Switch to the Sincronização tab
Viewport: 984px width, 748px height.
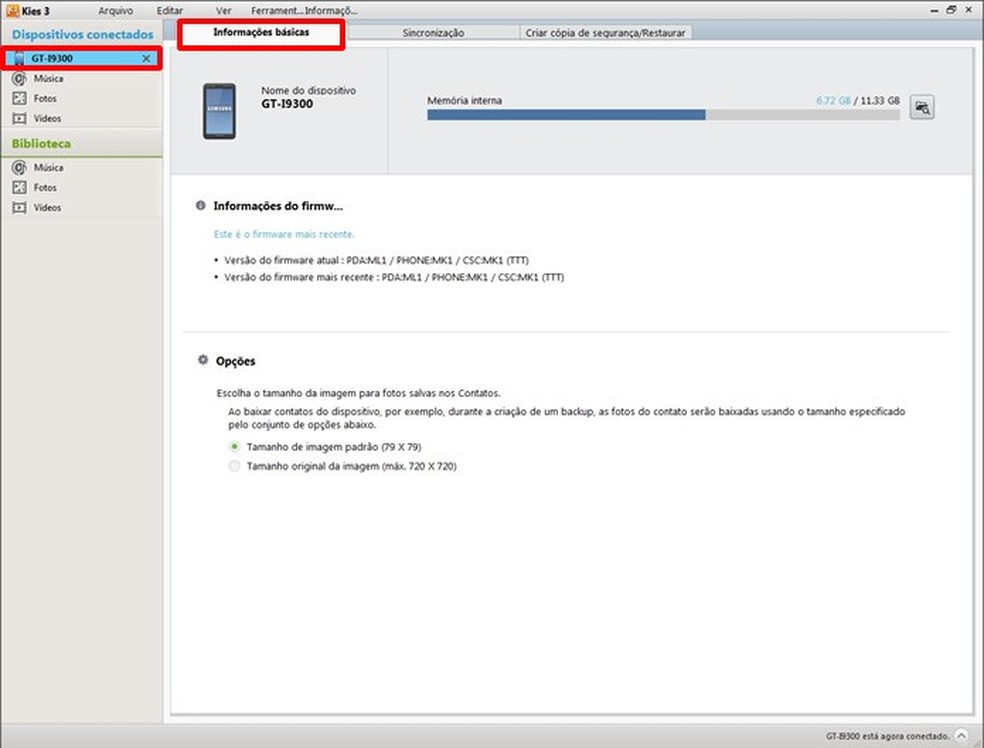435,31
